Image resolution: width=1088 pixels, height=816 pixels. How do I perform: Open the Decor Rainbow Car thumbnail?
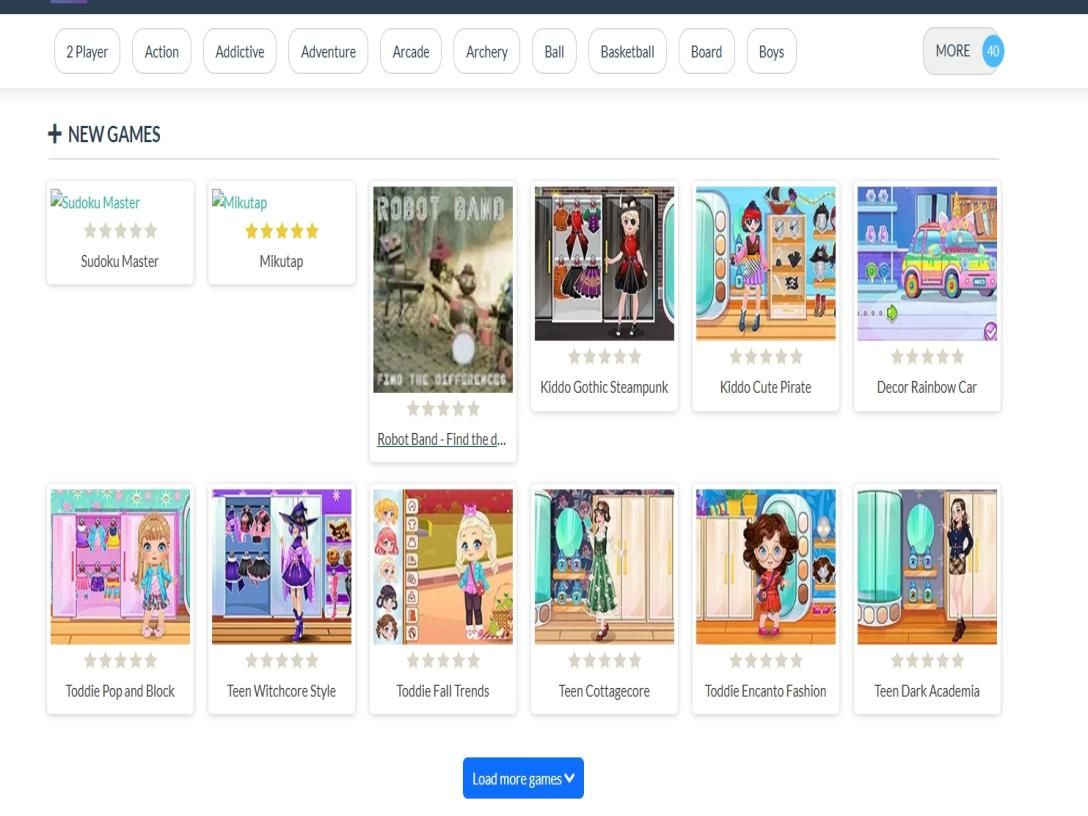click(x=927, y=263)
